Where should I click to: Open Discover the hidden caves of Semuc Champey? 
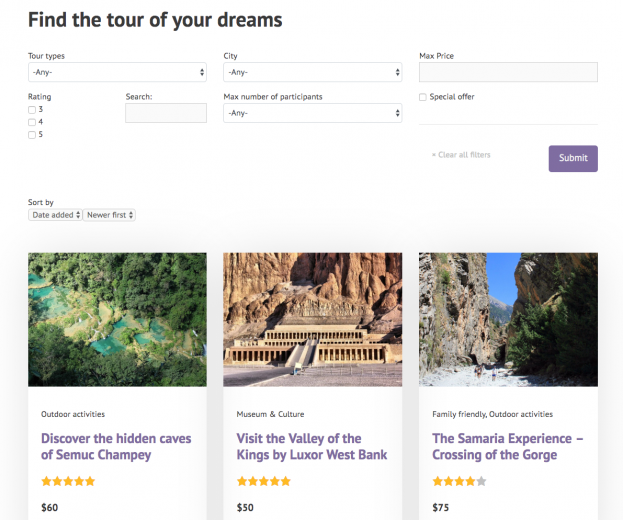(116, 446)
